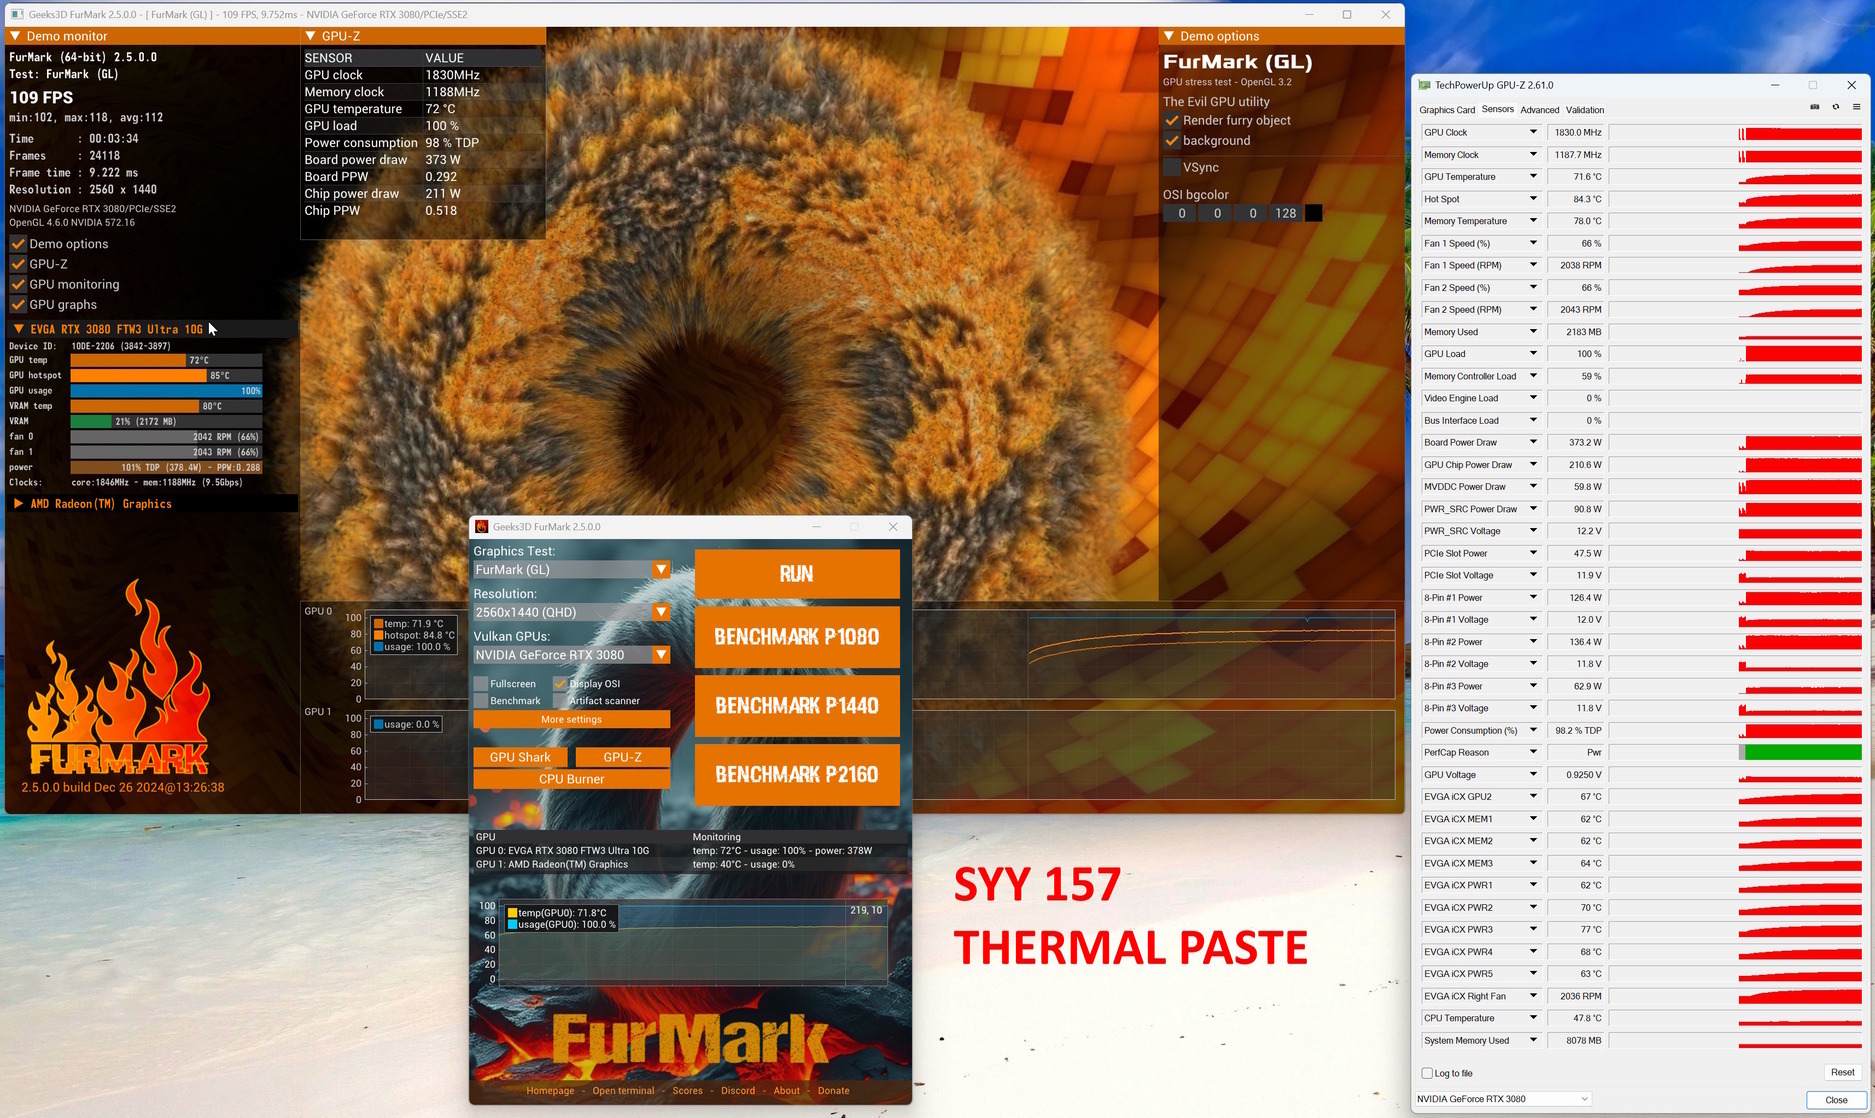
Task: Click the GPU usage 100% bar
Action: [x=166, y=391]
